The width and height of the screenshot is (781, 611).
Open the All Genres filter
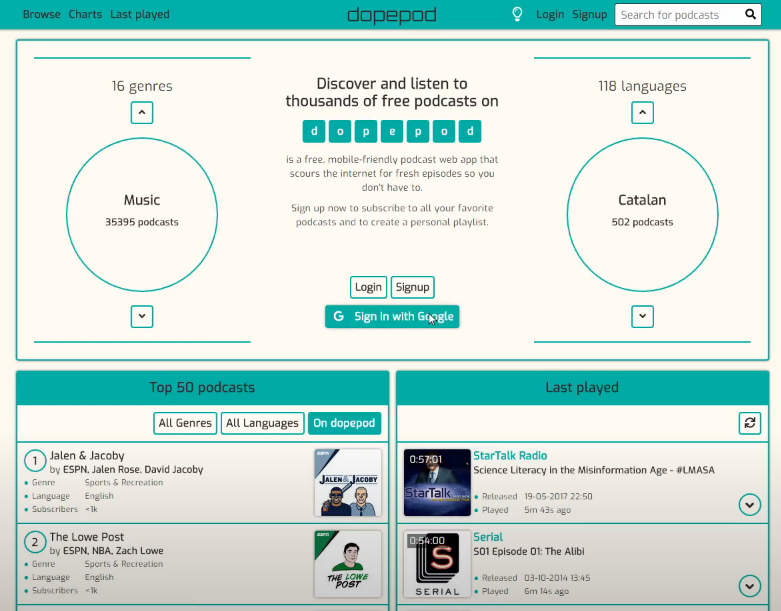tap(185, 423)
